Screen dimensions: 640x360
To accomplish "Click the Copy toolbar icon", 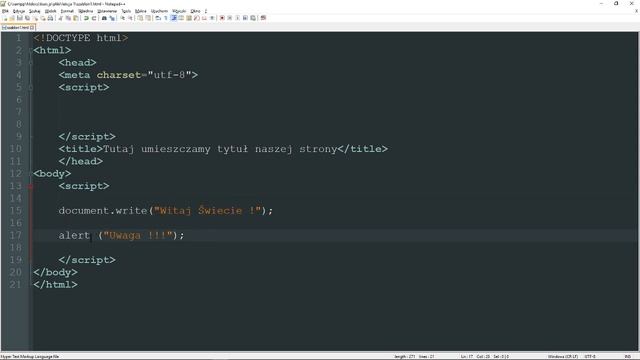I will point(68,18).
